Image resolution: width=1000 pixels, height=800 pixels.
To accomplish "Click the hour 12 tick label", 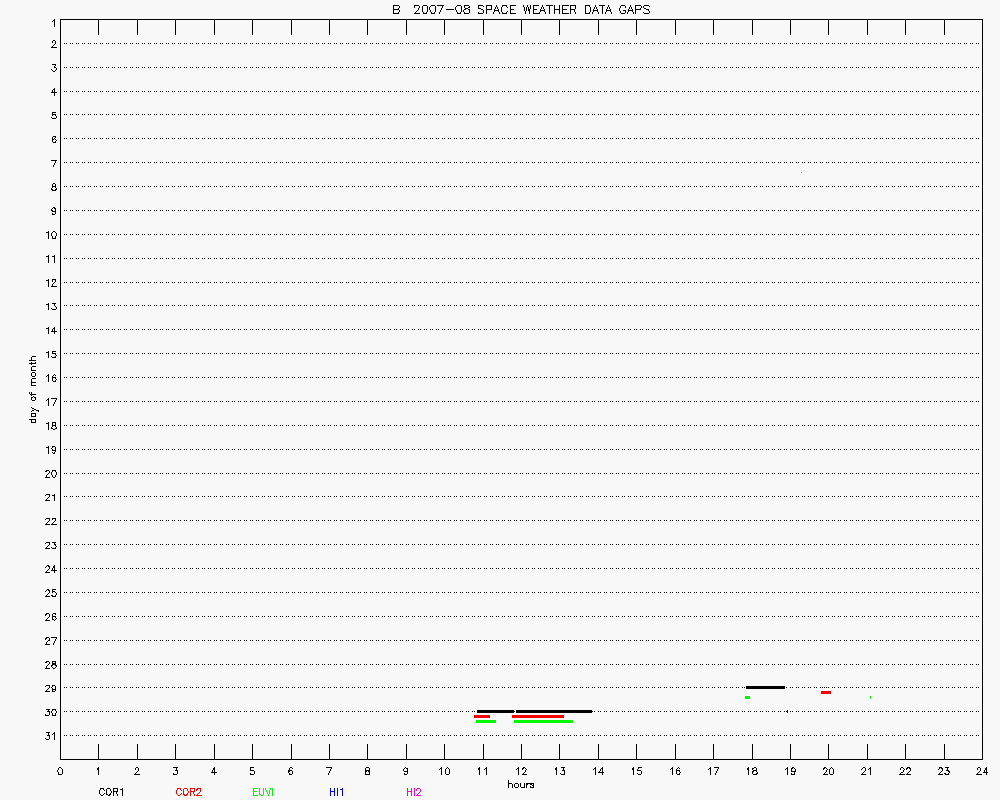I will [x=521, y=771].
